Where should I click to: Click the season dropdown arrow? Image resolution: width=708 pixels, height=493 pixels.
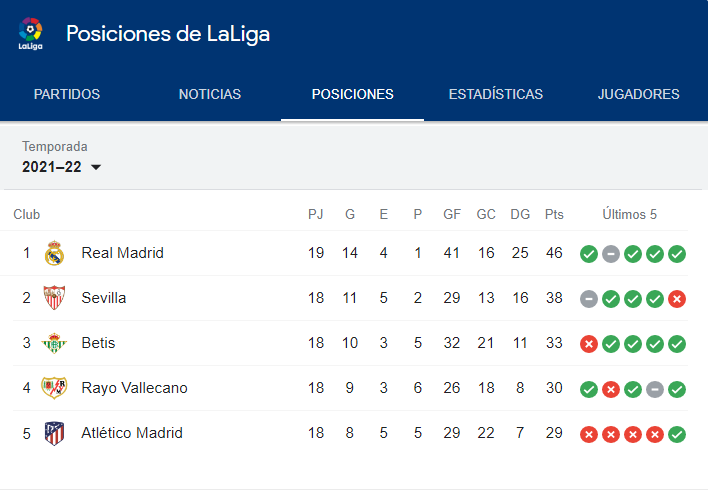pos(96,167)
